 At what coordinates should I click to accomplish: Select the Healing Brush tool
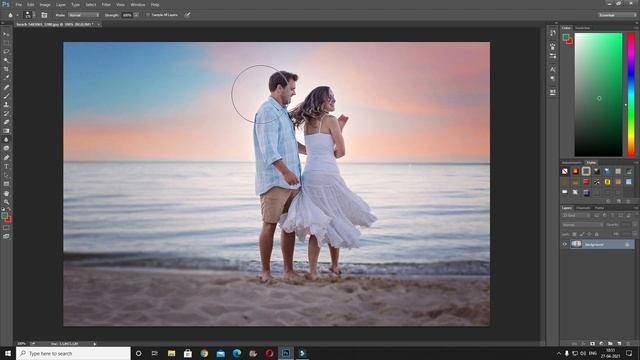[x=6, y=87]
